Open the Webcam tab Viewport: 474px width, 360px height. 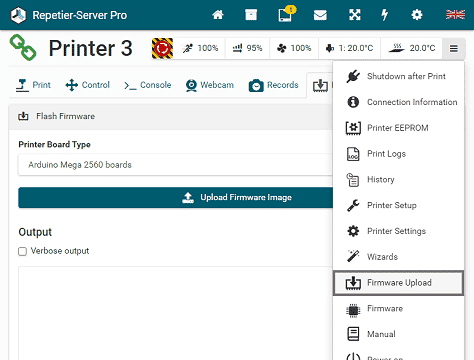click(x=210, y=85)
